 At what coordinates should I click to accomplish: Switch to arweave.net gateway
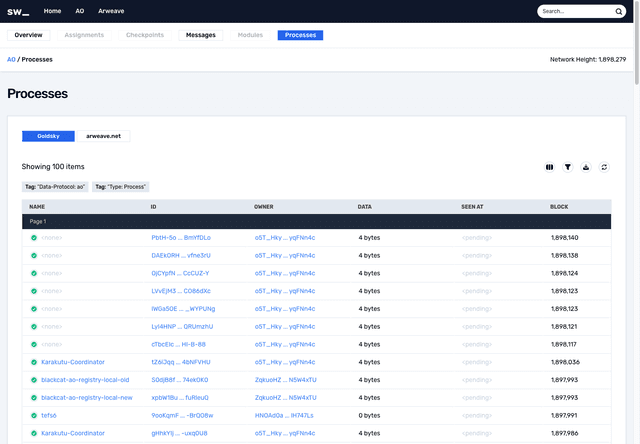pyautogui.click(x=103, y=136)
